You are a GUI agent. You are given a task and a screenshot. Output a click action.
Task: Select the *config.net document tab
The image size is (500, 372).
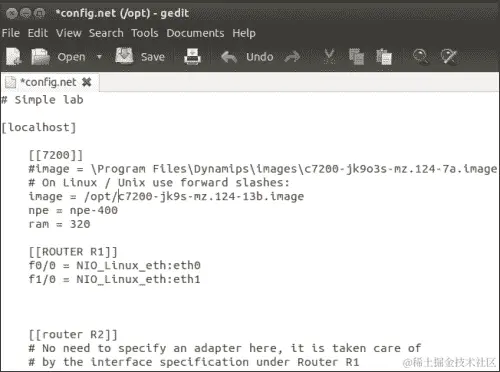tap(49, 82)
